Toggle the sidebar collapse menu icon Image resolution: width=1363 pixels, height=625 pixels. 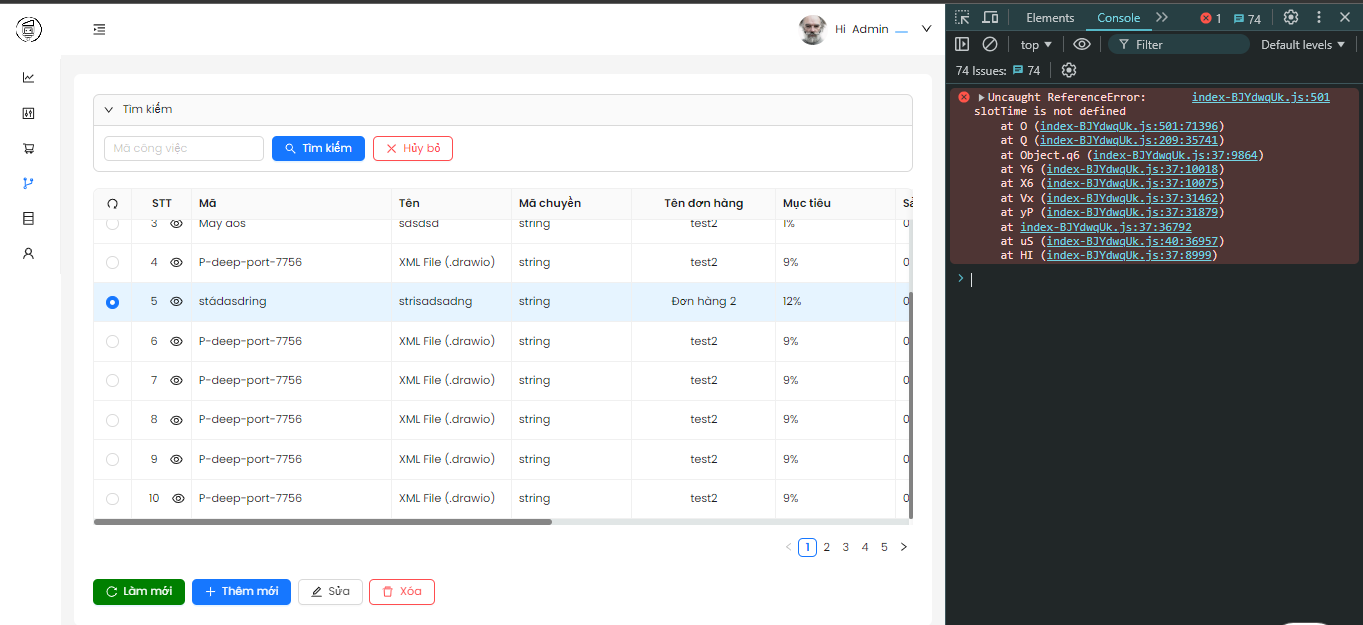pyautogui.click(x=99, y=30)
